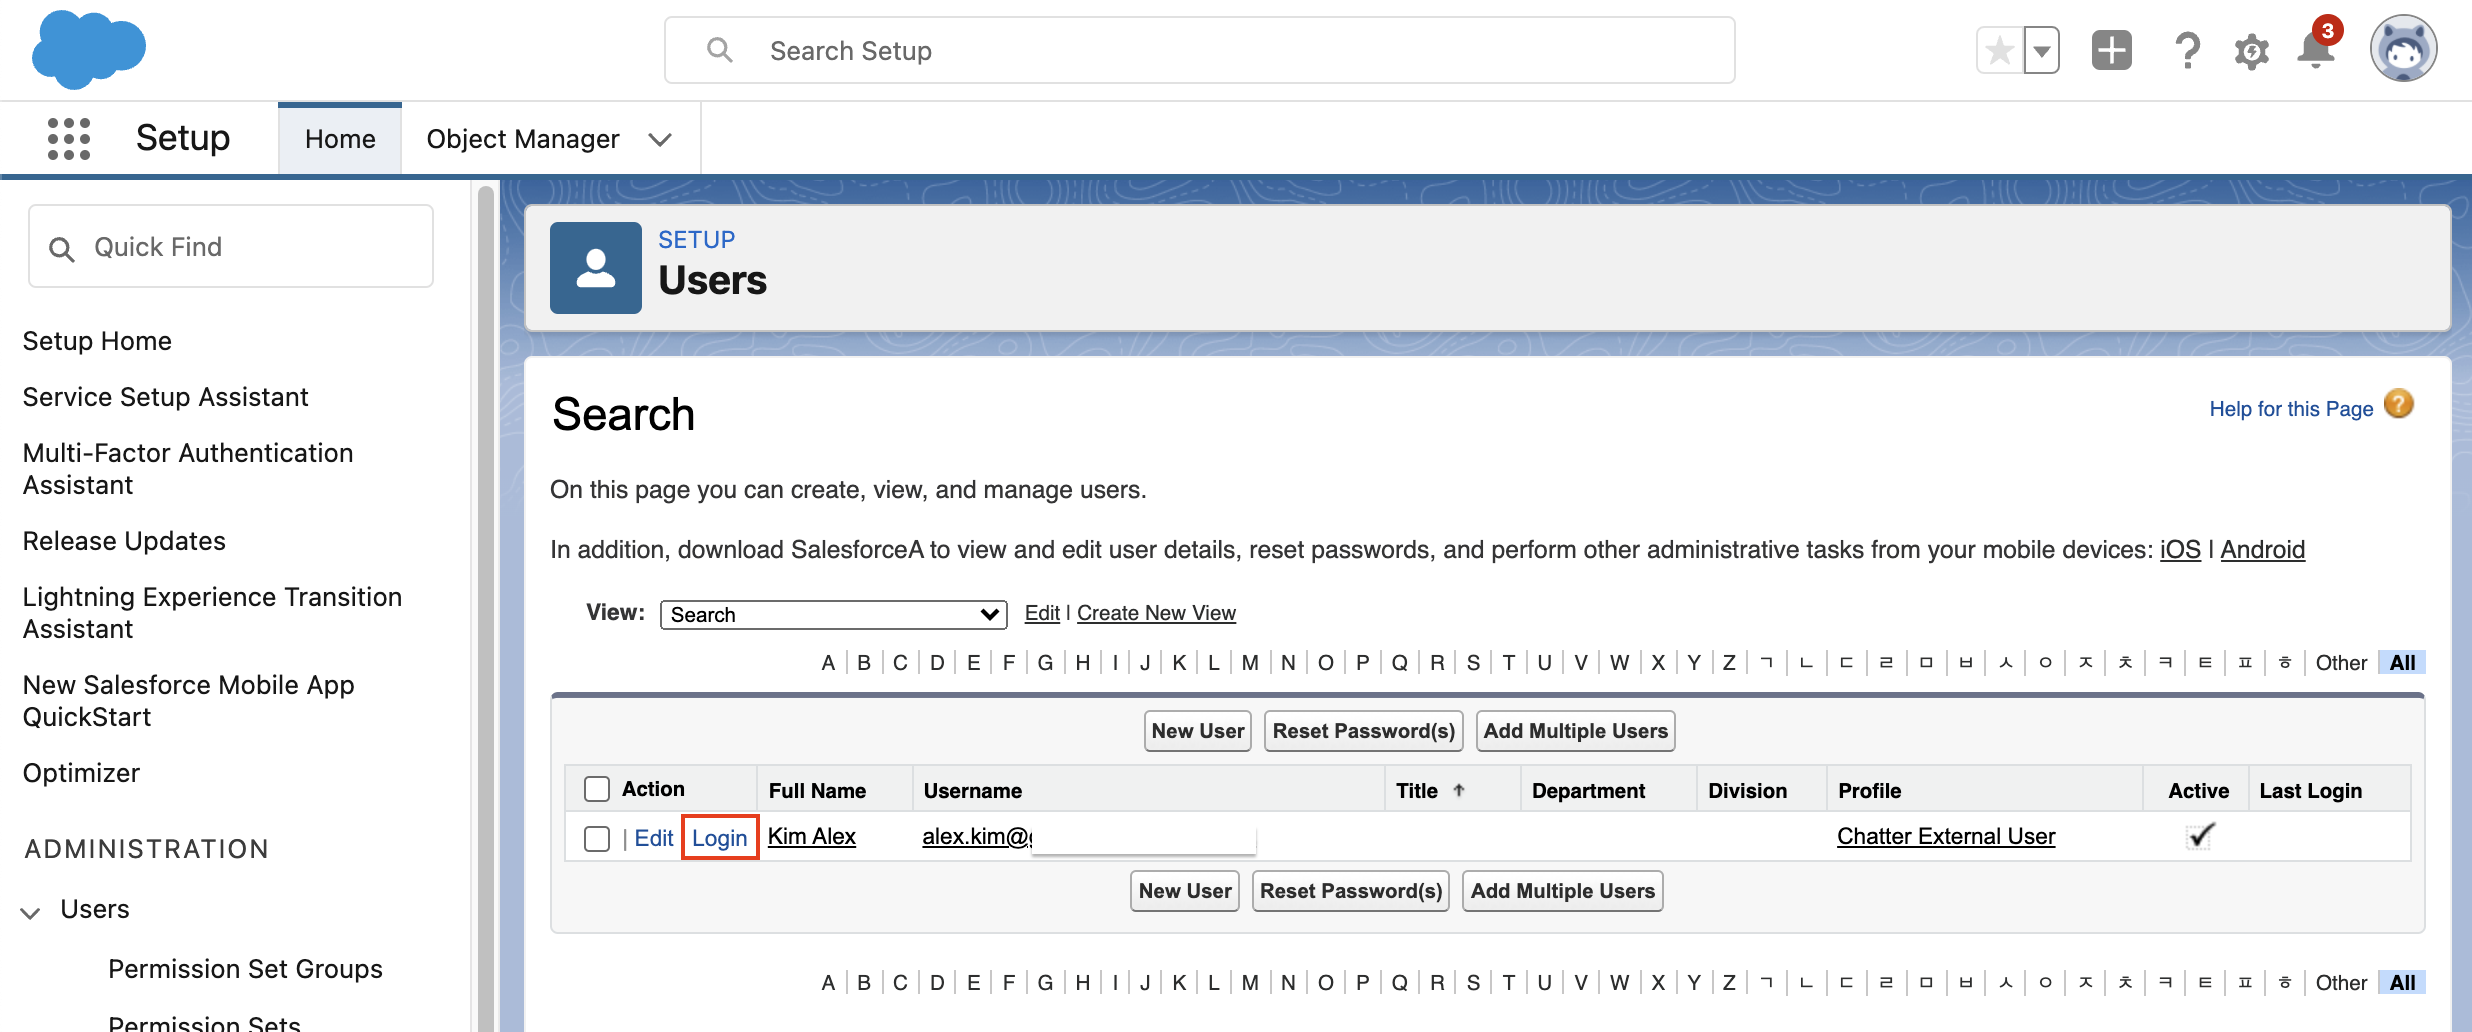
Task: Focus the Quick Find input
Action: pyautogui.click(x=231, y=247)
